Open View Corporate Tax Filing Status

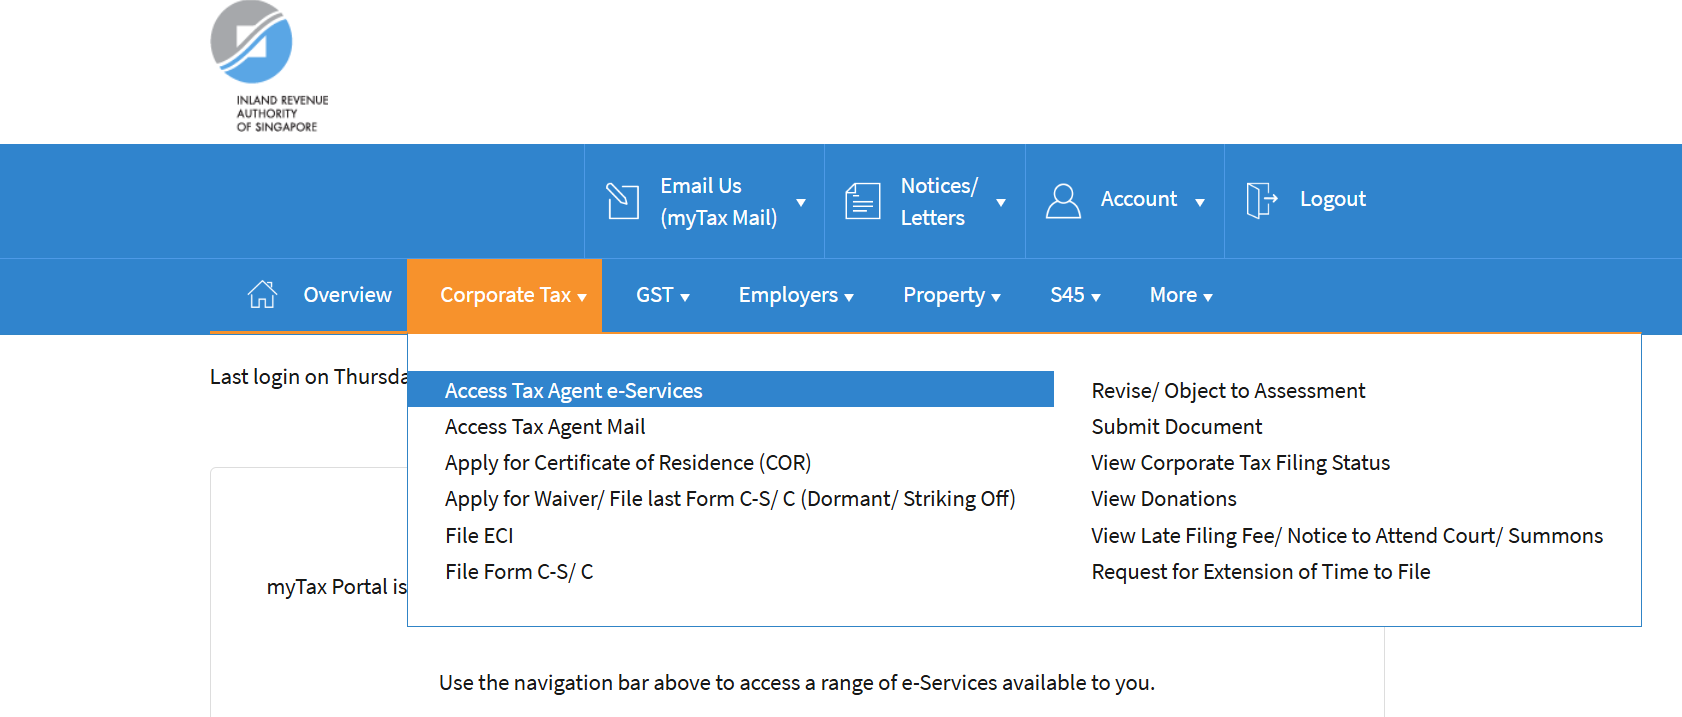[1241, 463]
